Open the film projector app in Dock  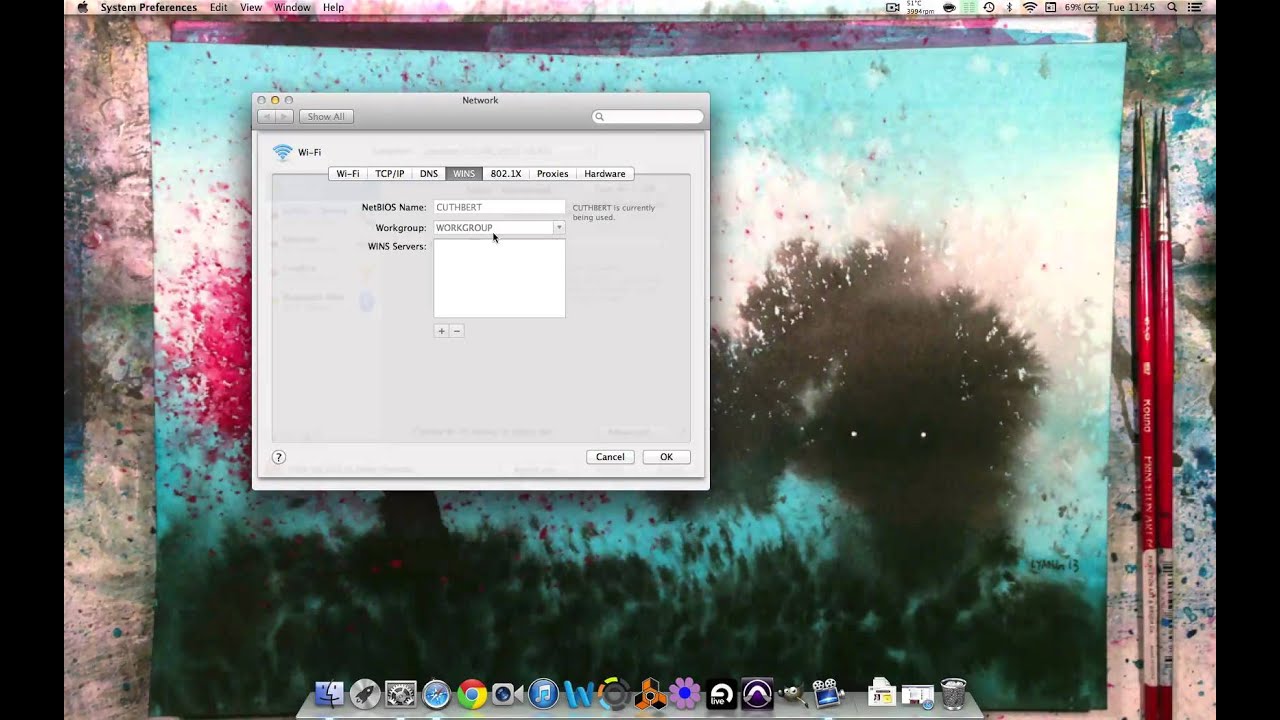tap(827, 693)
